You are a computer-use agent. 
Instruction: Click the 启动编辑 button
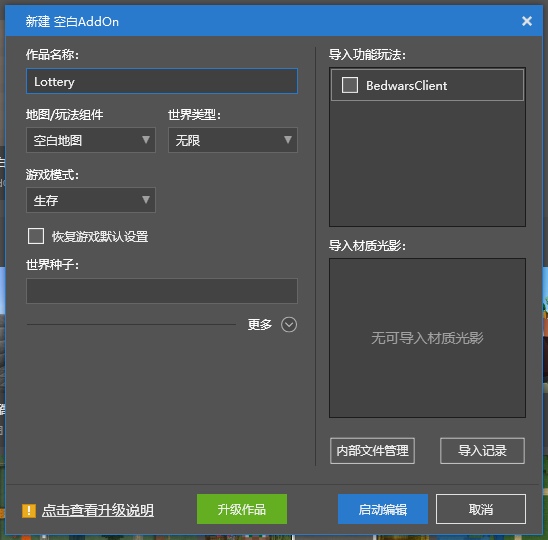click(x=383, y=509)
